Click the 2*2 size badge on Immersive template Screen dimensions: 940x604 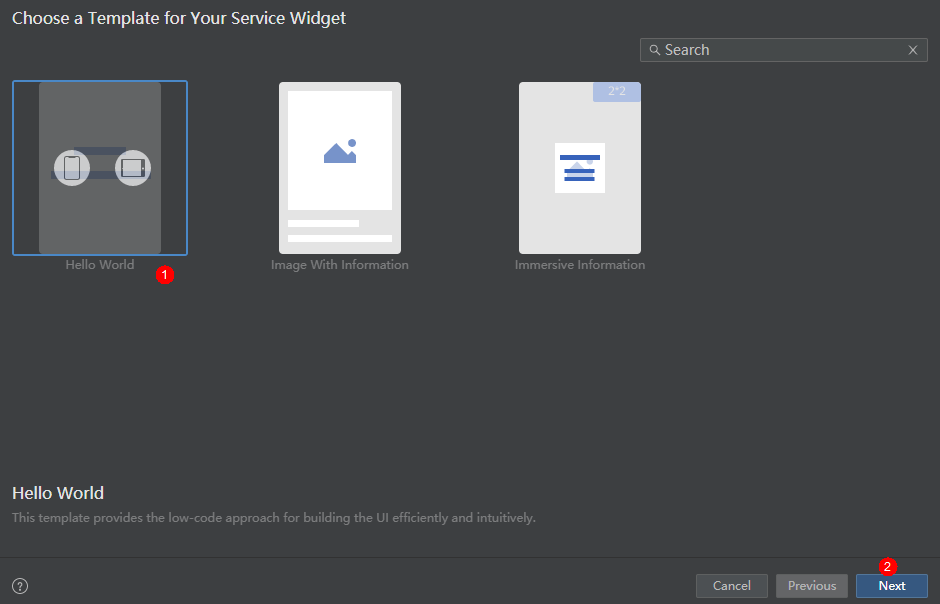[x=617, y=92]
